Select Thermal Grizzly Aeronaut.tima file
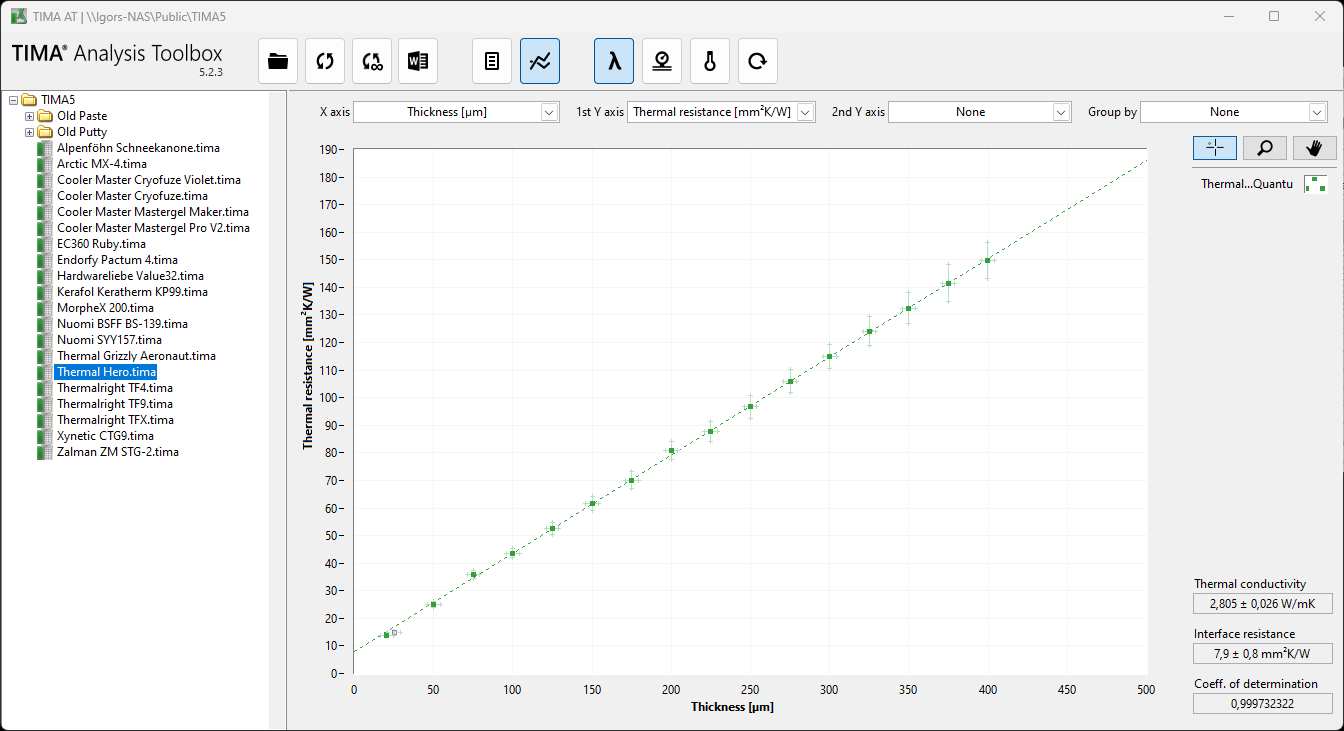Image resolution: width=1344 pixels, height=731 pixels. pos(136,356)
